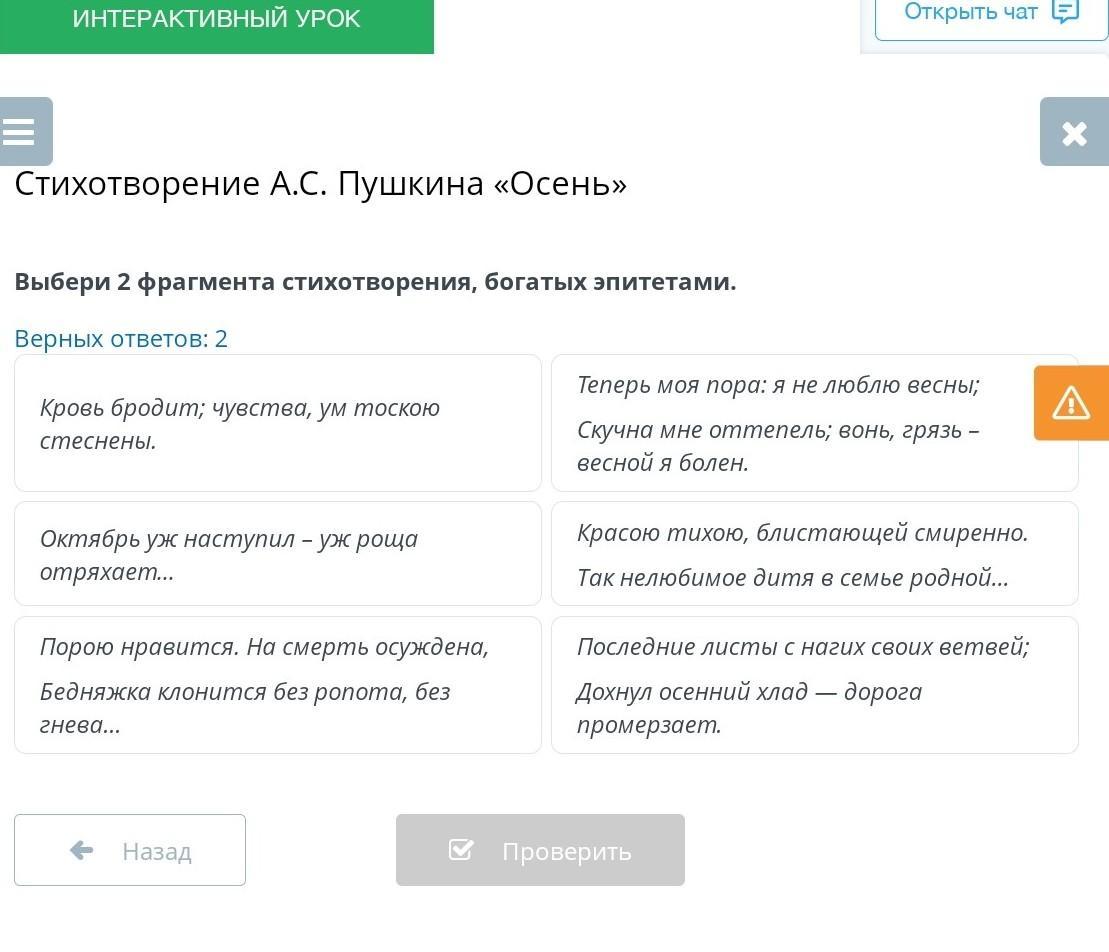Select answer 'Порою нравится. На смерть осуждена'
The width and height of the screenshot is (1109, 952).
278,685
